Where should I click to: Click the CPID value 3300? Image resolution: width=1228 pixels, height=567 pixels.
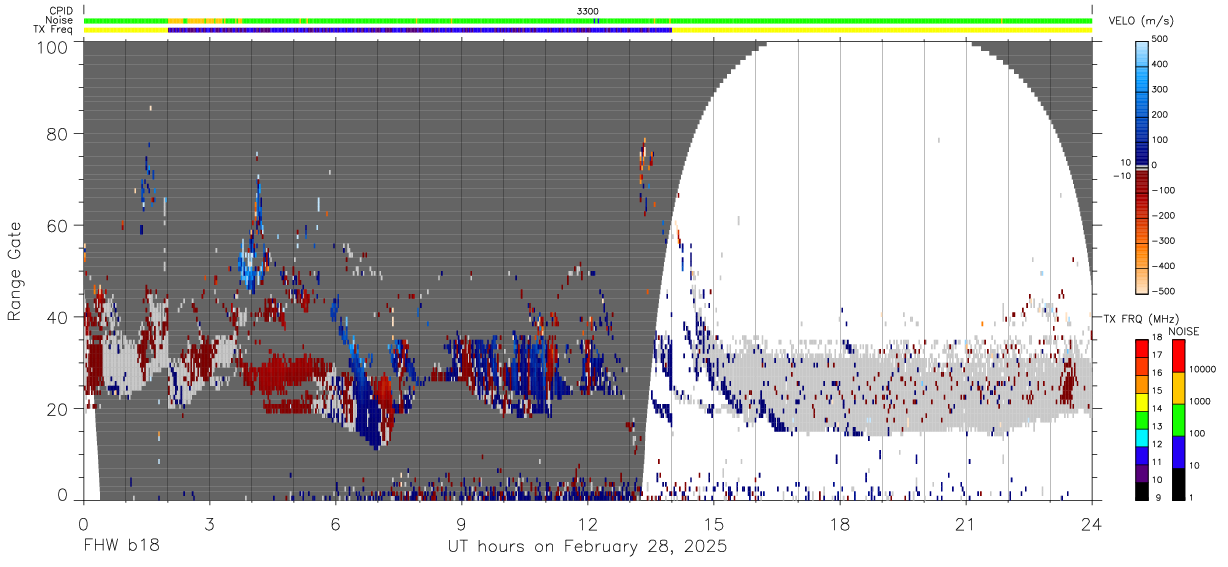click(588, 11)
